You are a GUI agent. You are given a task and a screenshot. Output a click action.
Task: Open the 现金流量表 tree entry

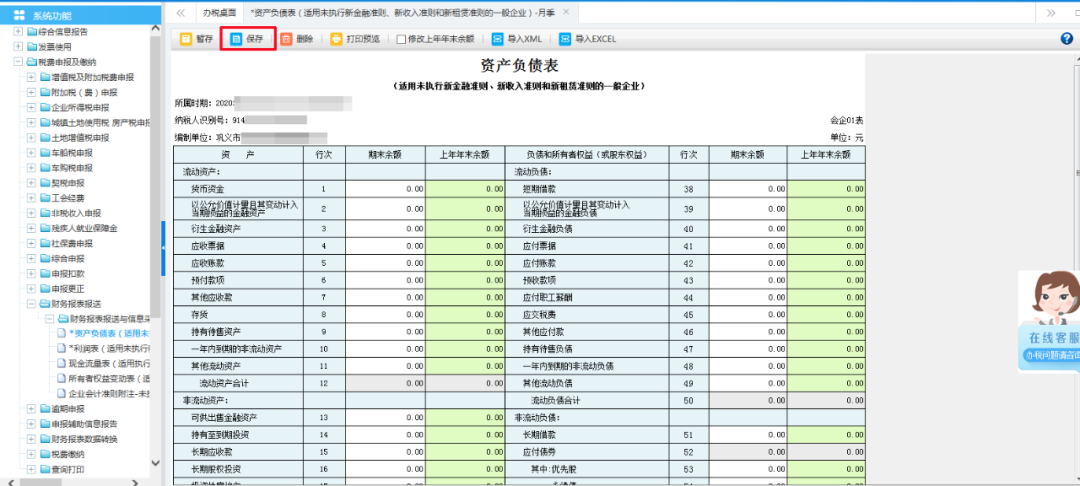click(110, 363)
